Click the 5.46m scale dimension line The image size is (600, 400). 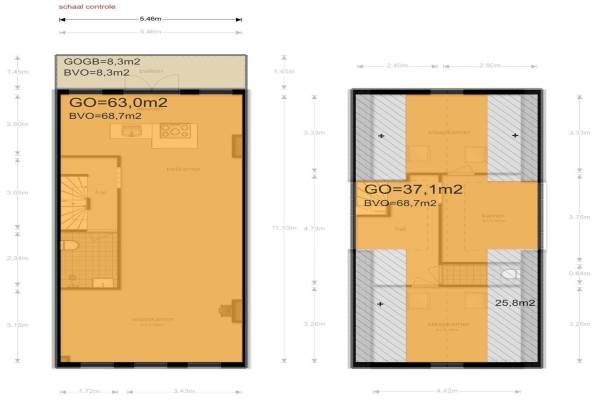(x=150, y=20)
